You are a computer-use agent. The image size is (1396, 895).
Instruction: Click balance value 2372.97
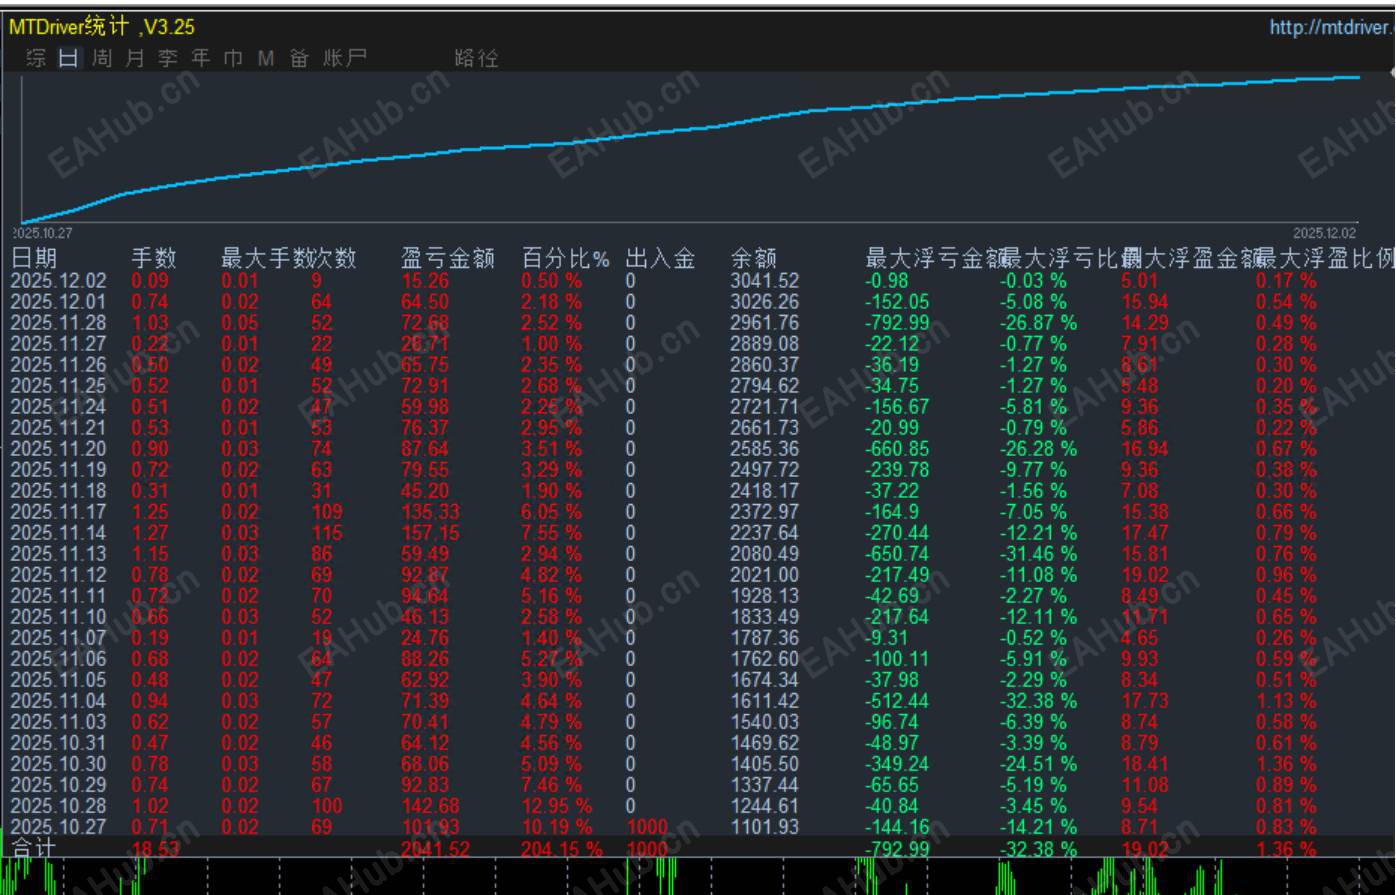click(x=764, y=512)
